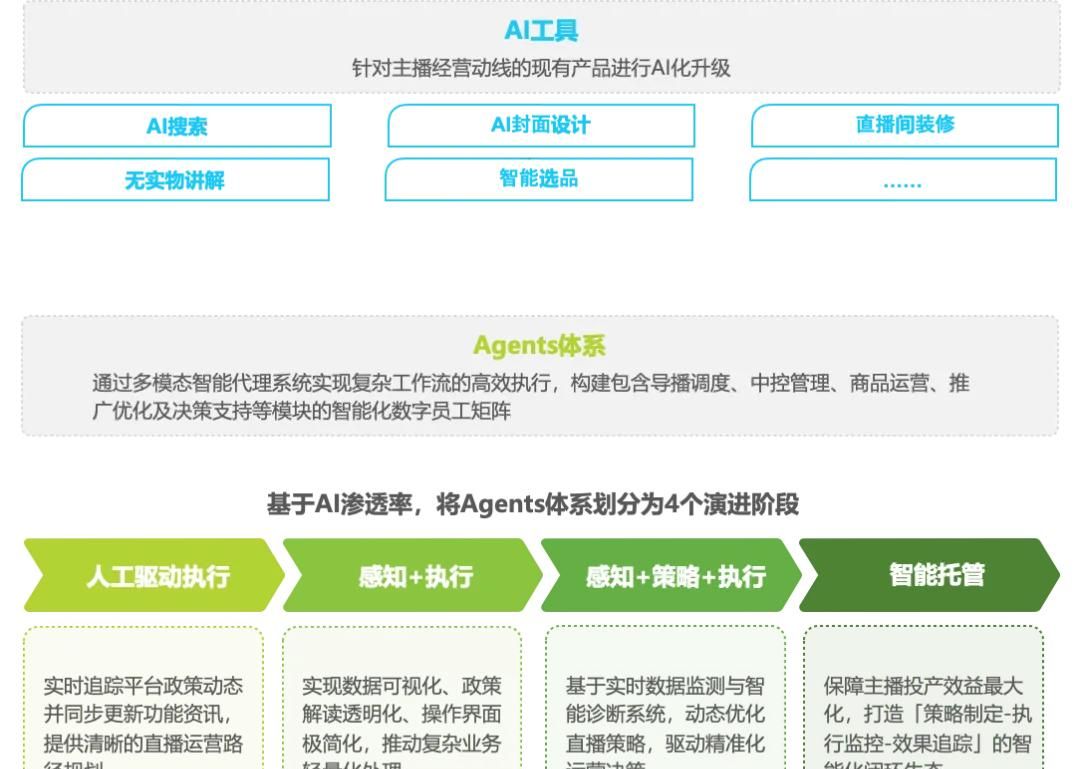
Task: Click the "……" placeholder button
Action: coord(902,180)
